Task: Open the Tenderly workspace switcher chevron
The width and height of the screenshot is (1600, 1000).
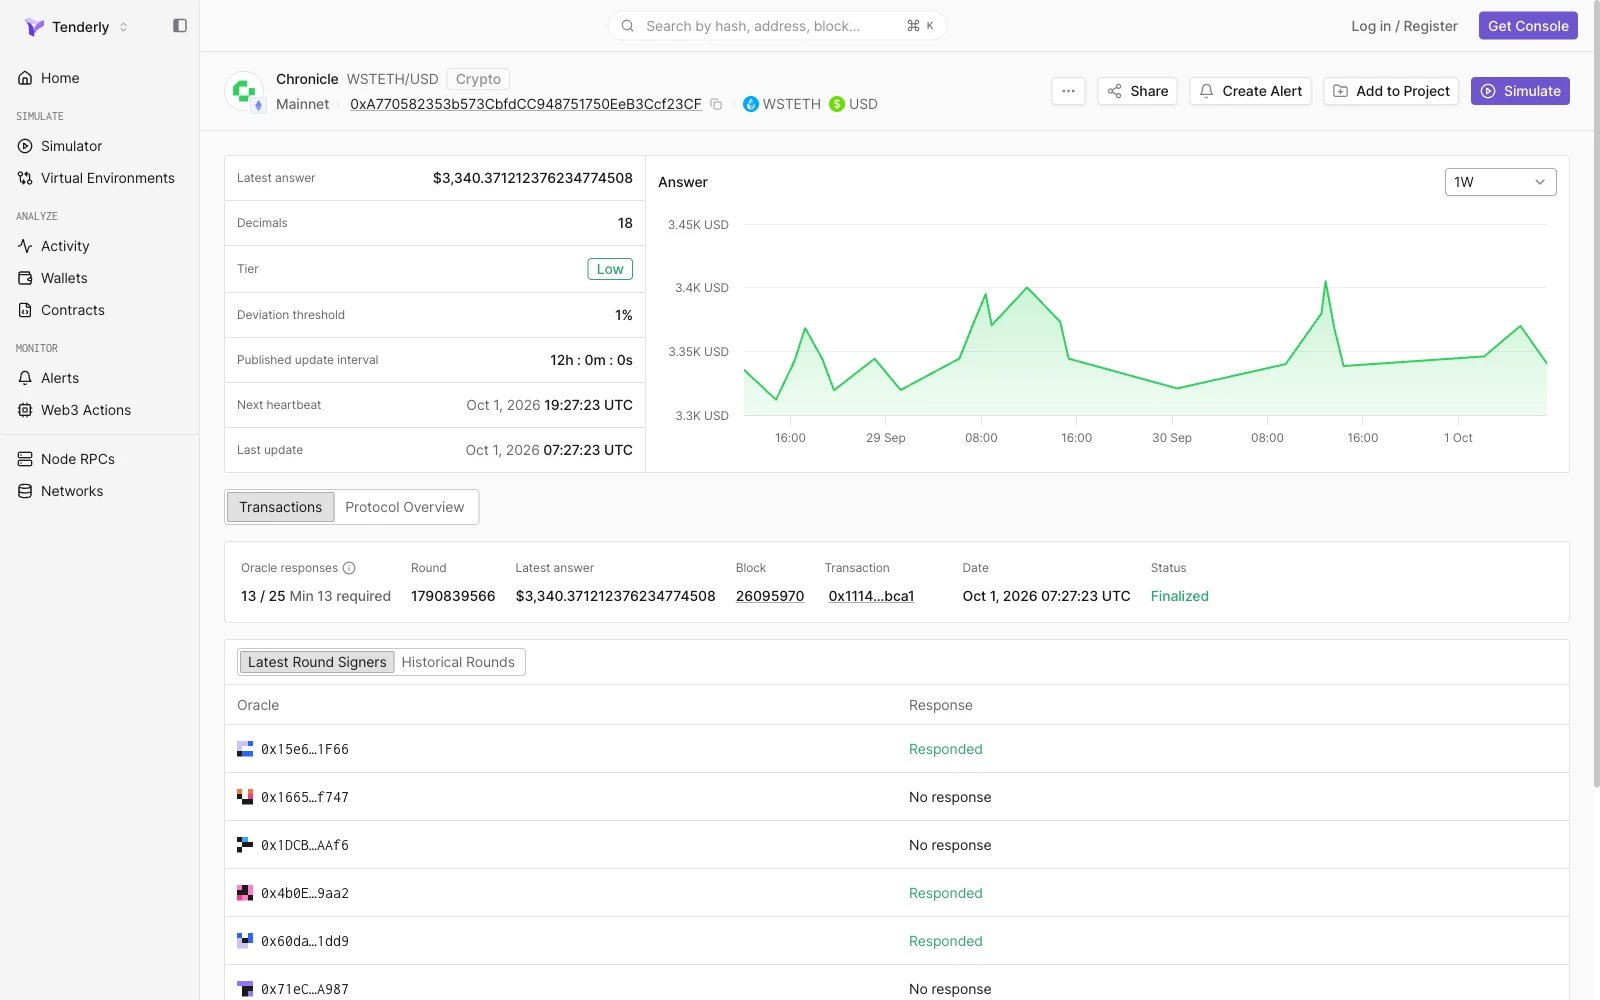Action: coord(123,27)
